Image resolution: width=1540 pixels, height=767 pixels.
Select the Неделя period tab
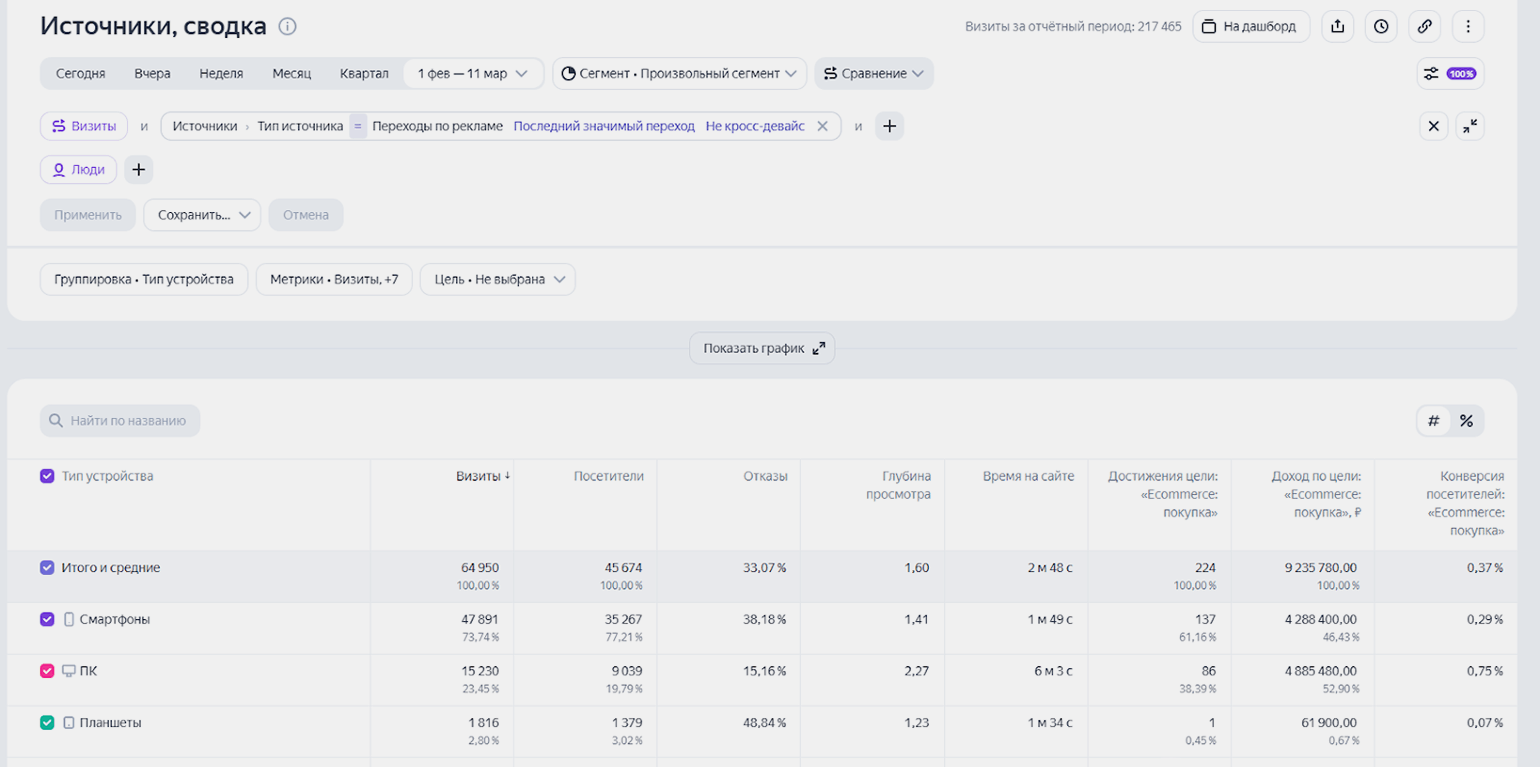pos(221,73)
